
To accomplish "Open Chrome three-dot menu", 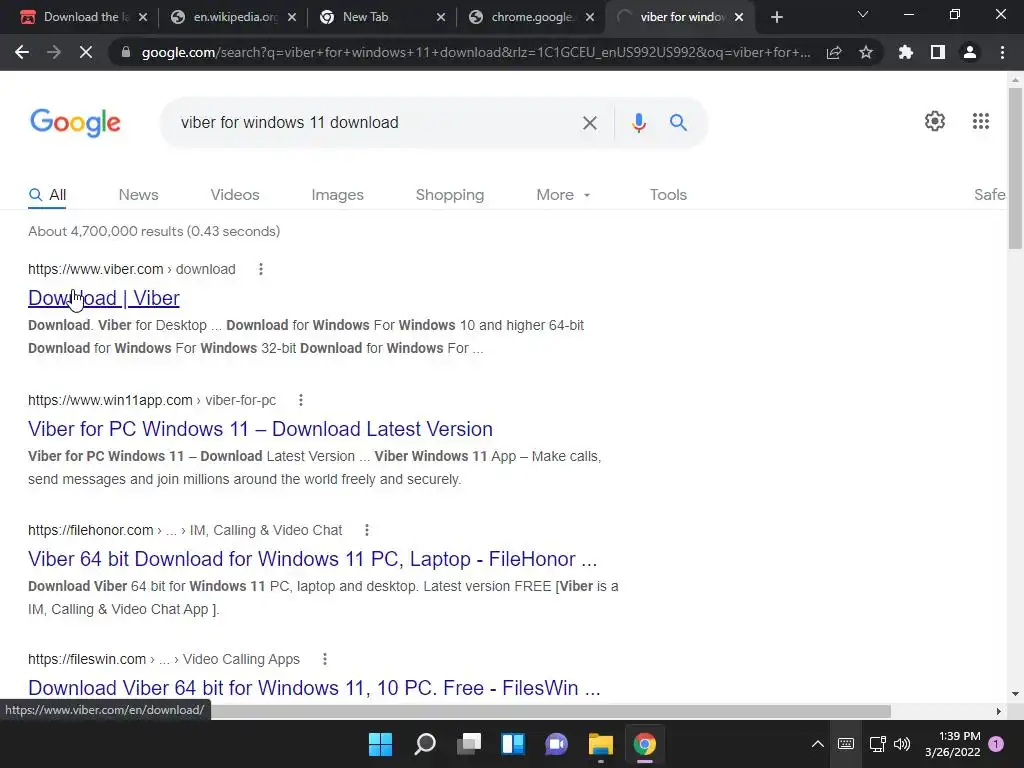I will tap(1002, 52).
